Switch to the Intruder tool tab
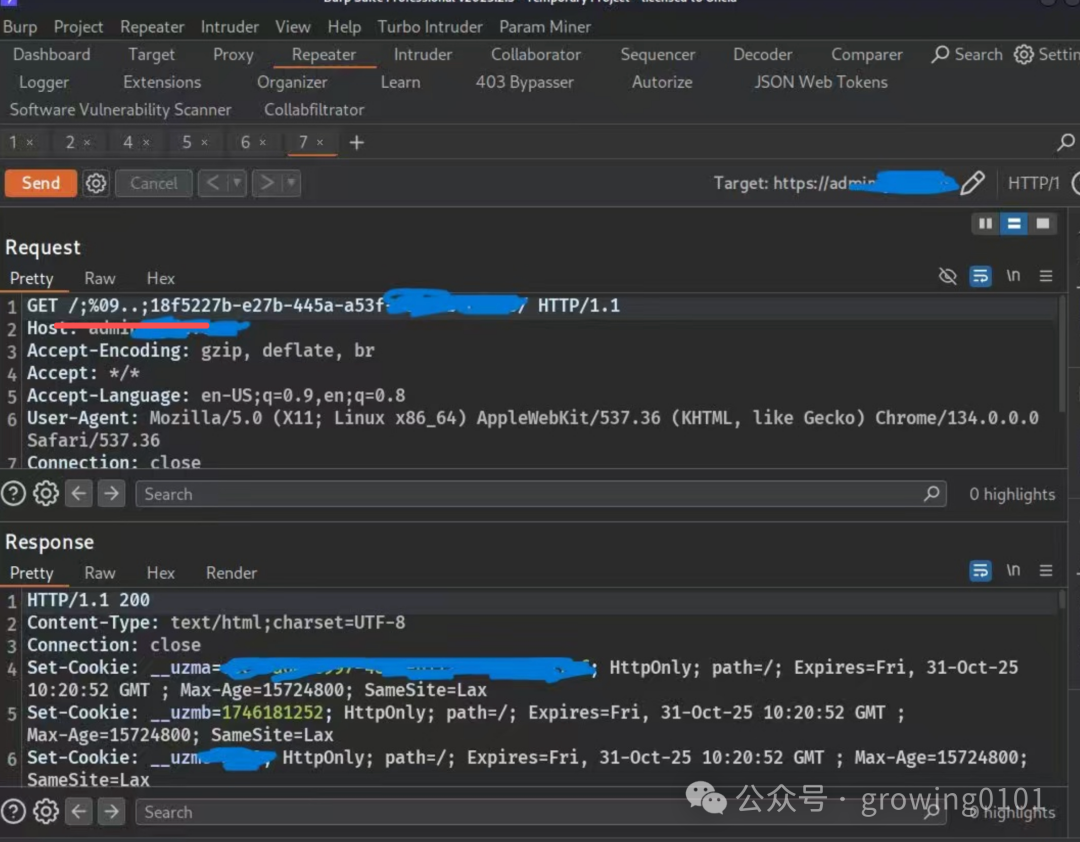 423,55
